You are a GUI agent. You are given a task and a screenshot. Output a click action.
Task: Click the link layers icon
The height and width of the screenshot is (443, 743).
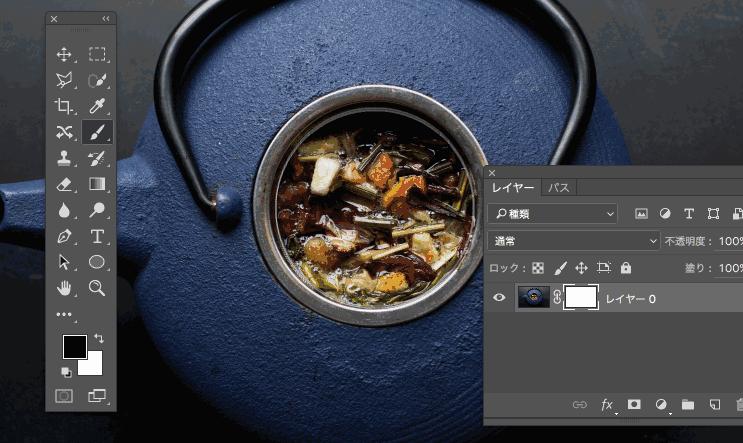[x=580, y=405]
